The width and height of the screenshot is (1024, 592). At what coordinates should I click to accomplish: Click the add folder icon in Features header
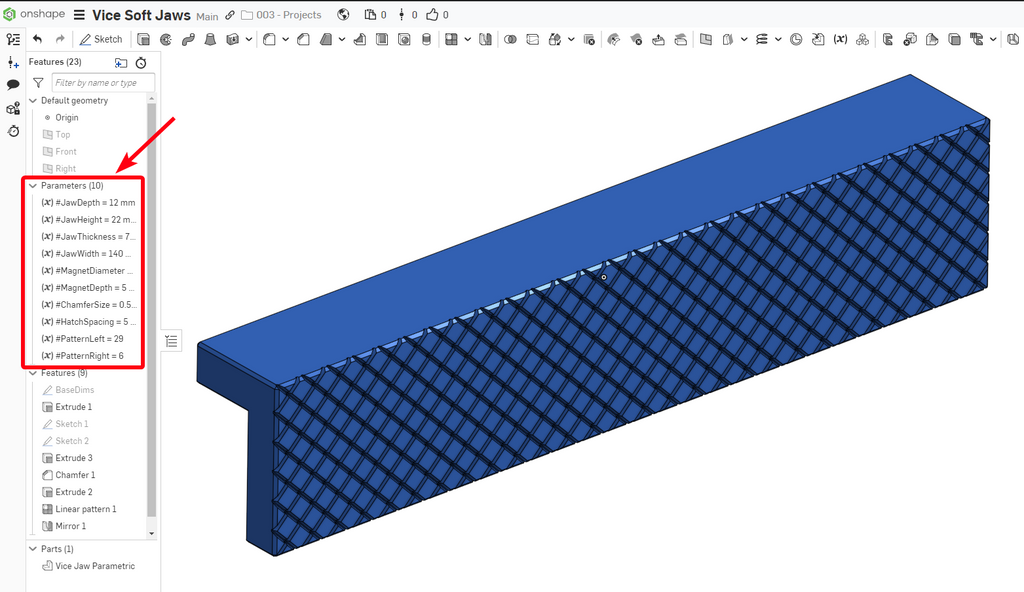[x=121, y=63]
